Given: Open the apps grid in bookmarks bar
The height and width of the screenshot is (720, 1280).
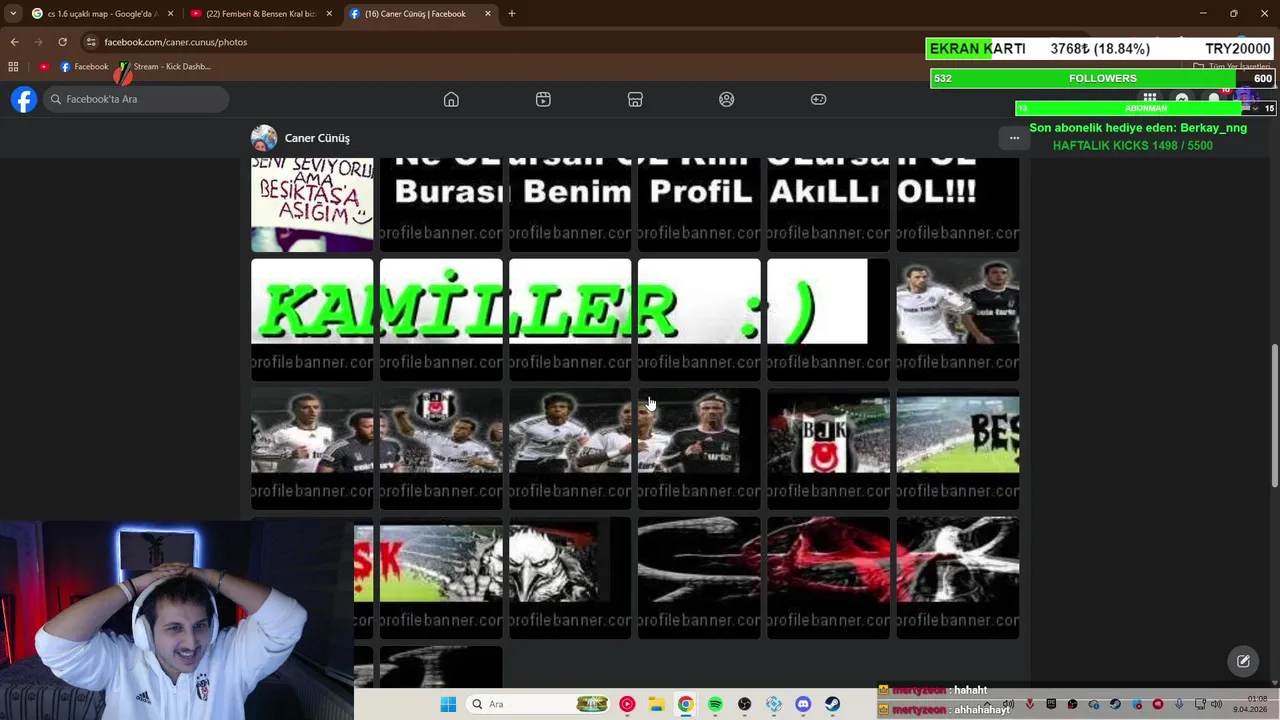Looking at the screenshot, I should click(13, 67).
